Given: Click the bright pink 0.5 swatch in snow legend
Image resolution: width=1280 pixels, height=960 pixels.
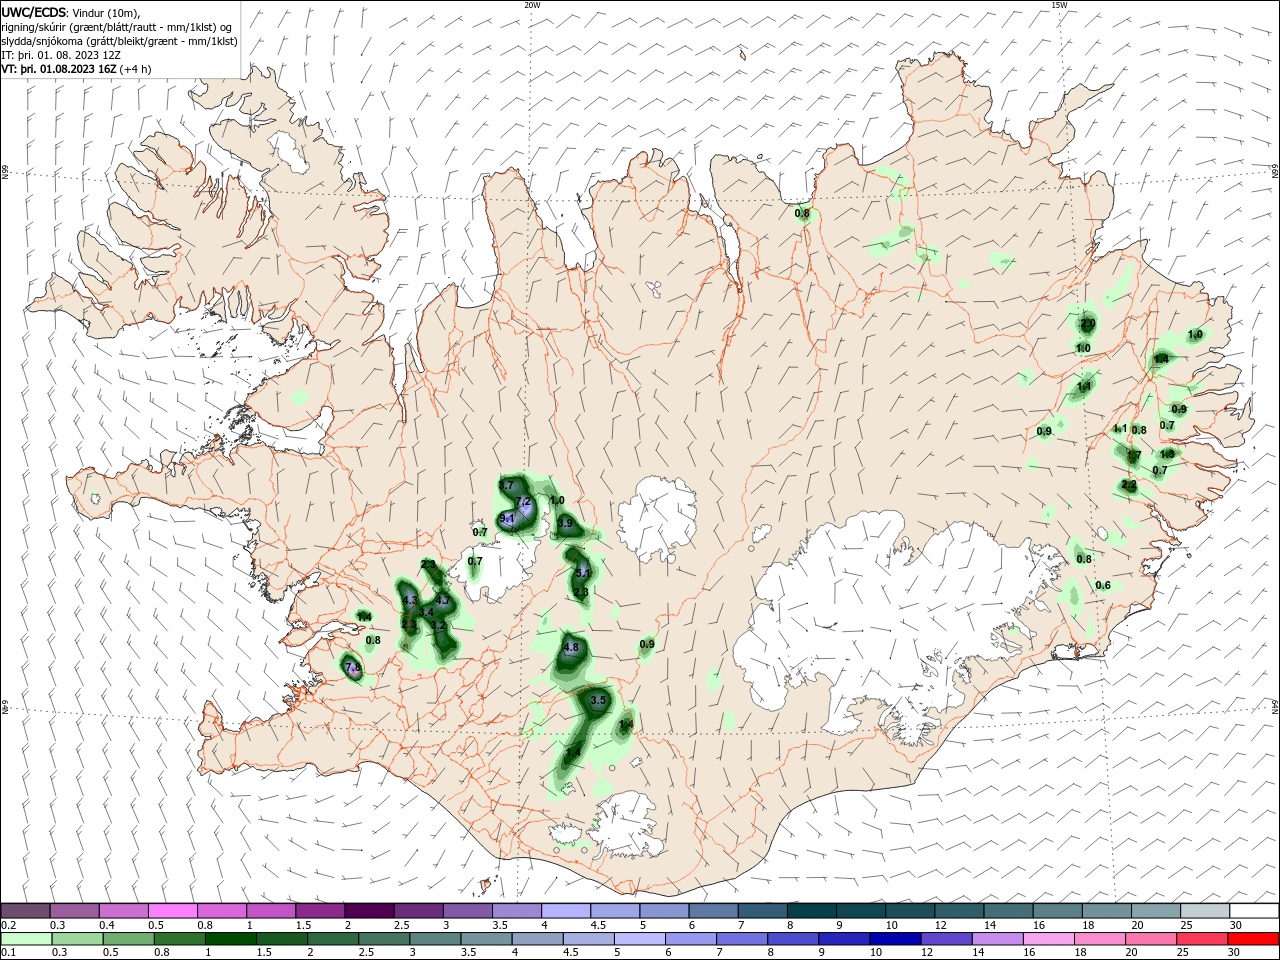Looking at the screenshot, I should [x=173, y=911].
